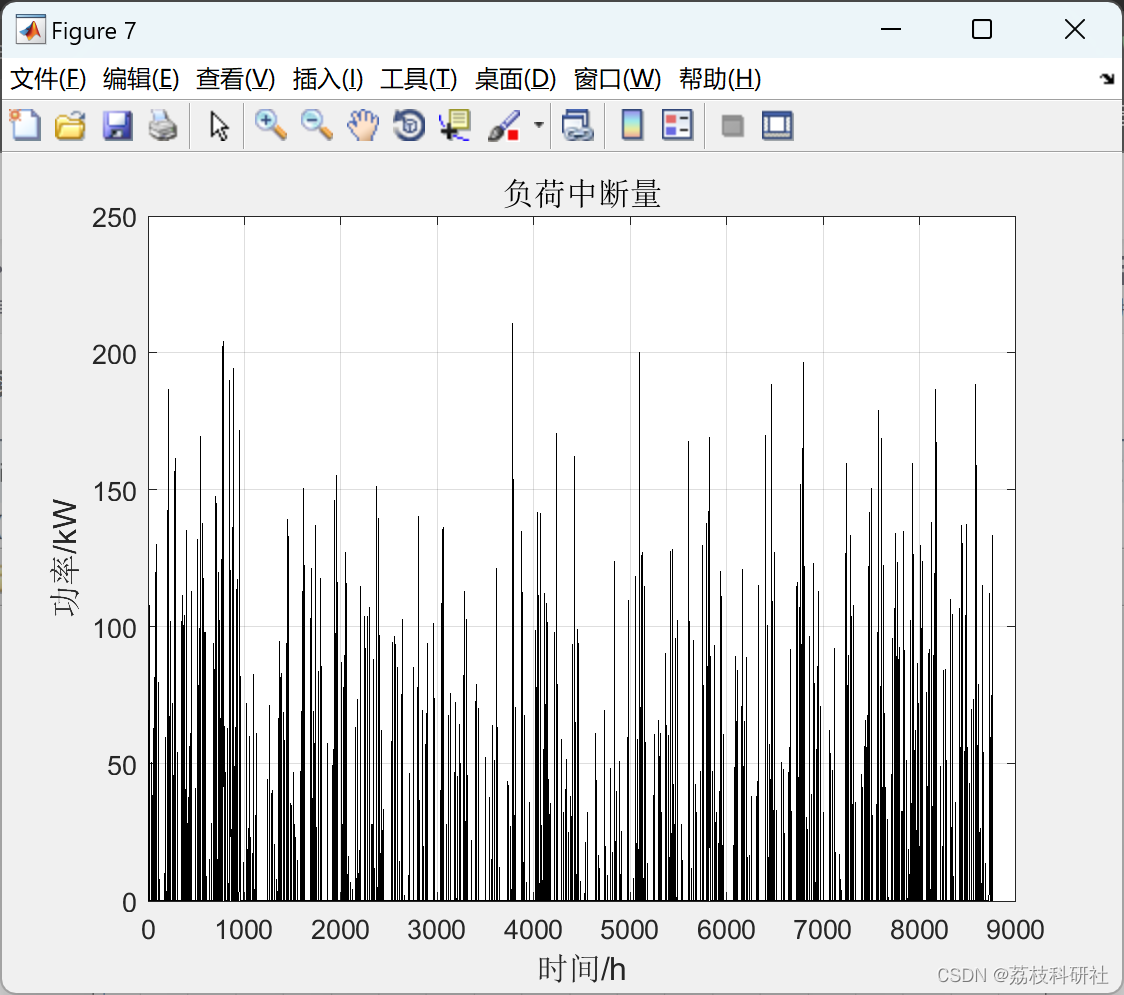Open a file with the folder icon
The image size is (1124, 995).
(70, 125)
